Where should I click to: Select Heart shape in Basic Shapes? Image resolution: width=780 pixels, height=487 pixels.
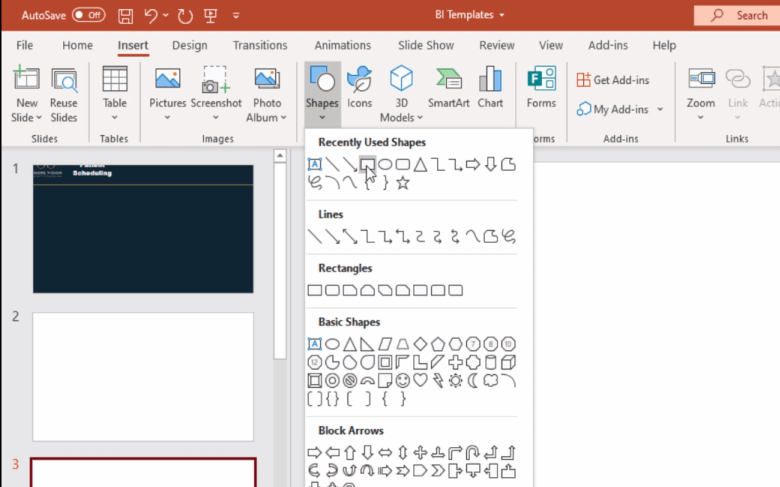click(420, 381)
